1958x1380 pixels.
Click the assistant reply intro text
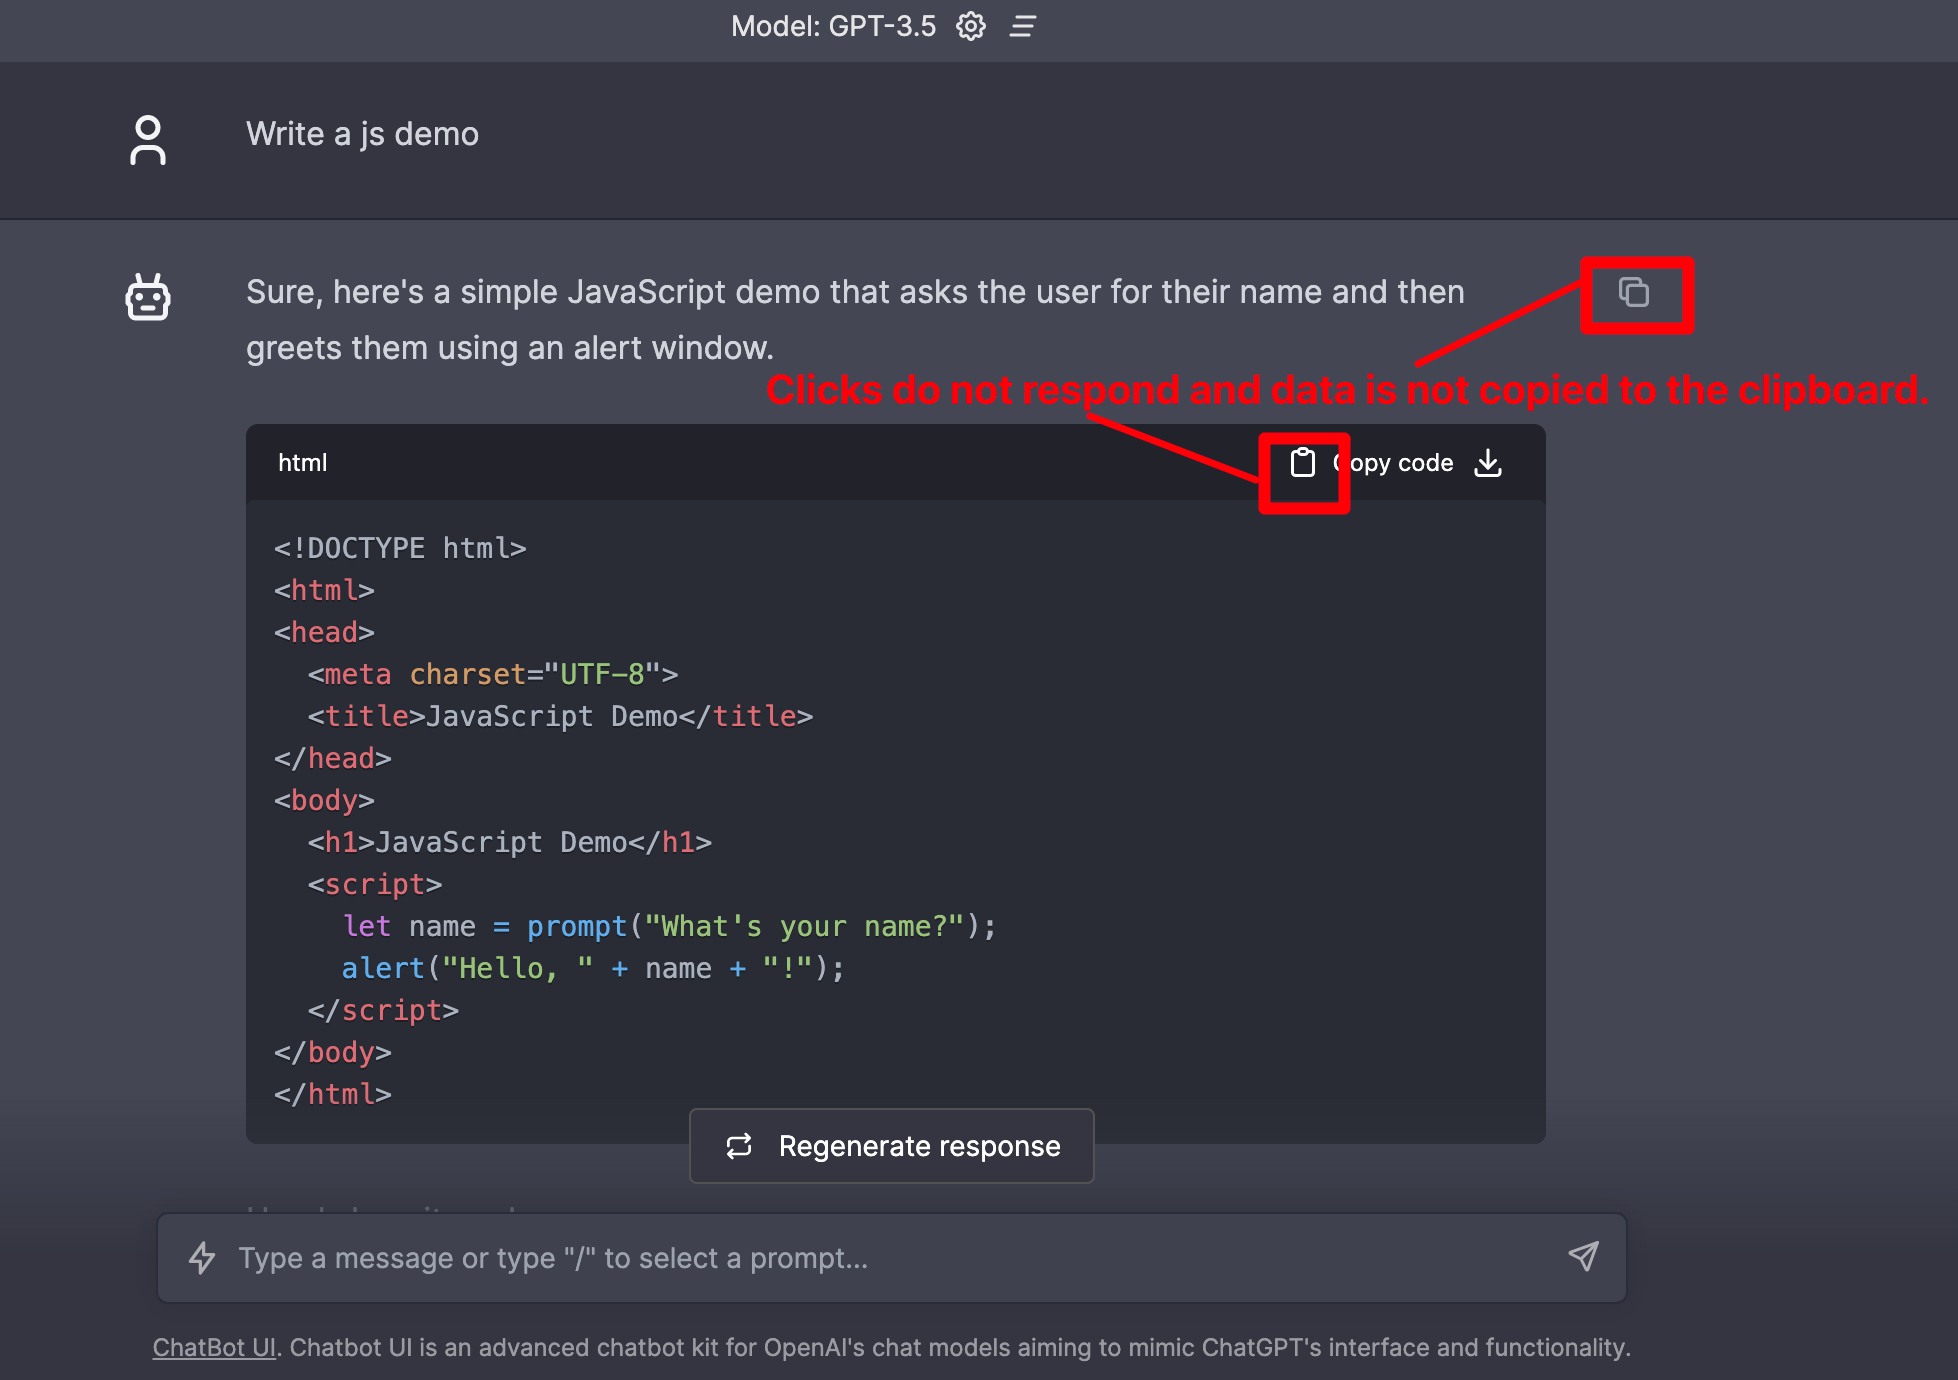pyautogui.click(x=855, y=320)
